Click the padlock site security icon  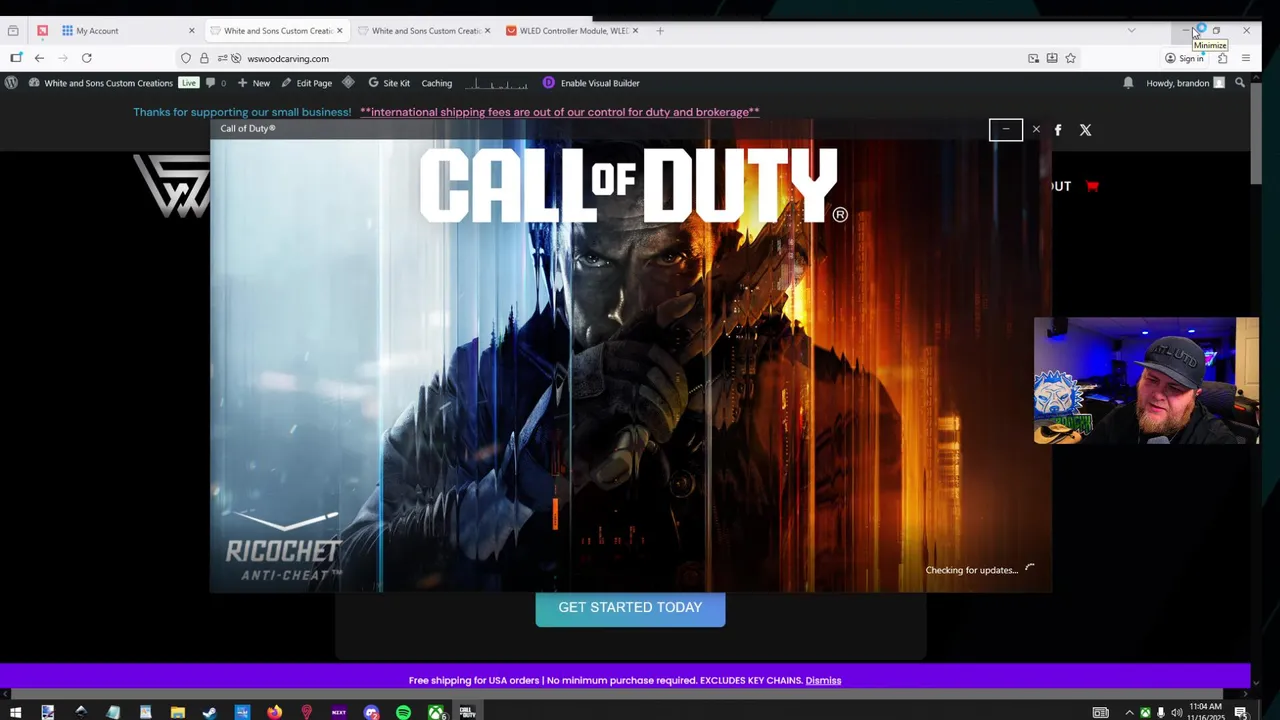point(204,58)
